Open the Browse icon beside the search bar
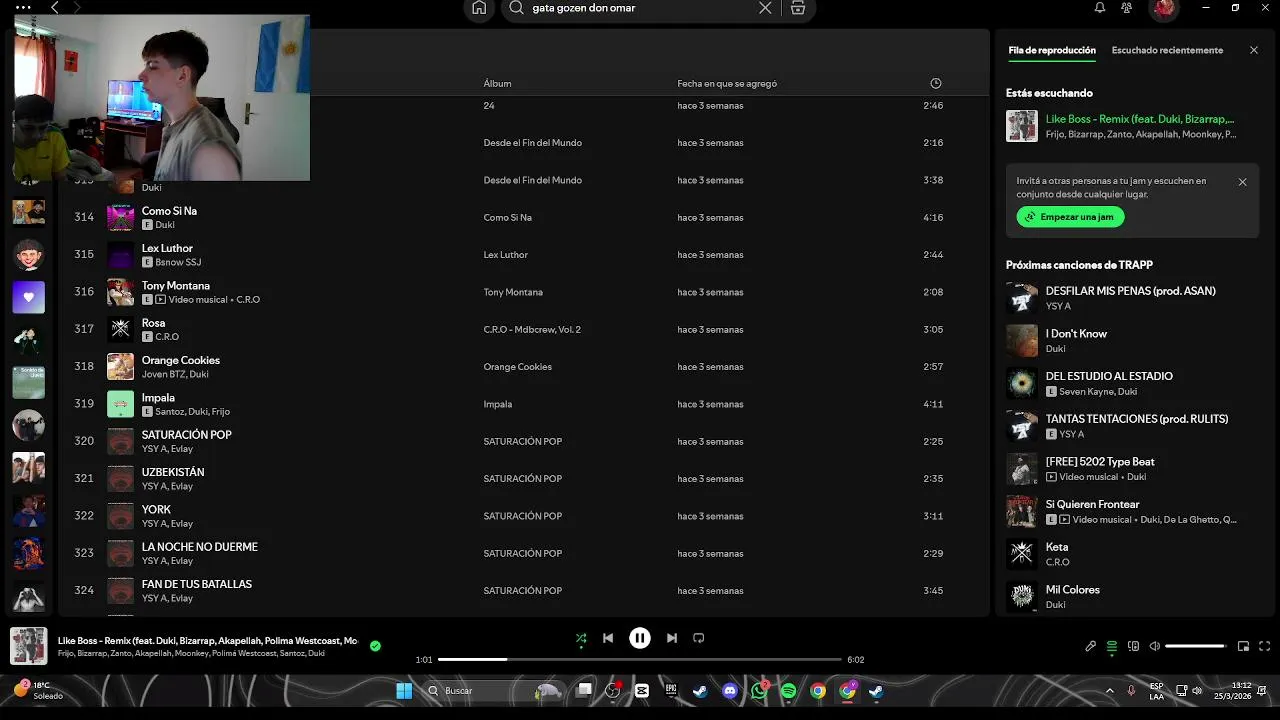Viewport: 1280px width, 720px height. 798,8
